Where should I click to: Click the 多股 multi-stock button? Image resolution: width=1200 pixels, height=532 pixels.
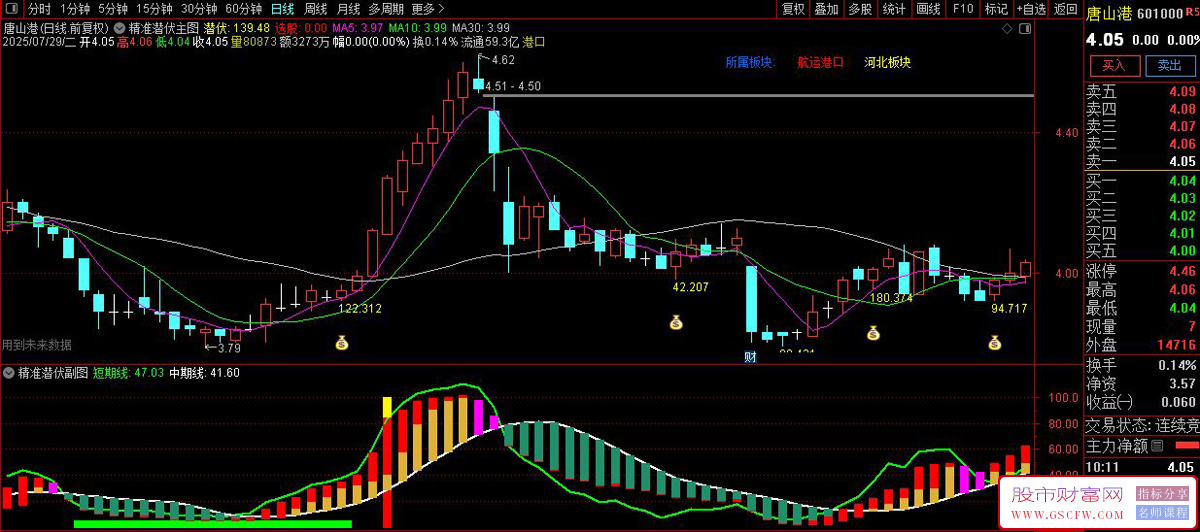pyautogui.click(x=860, y=9)
